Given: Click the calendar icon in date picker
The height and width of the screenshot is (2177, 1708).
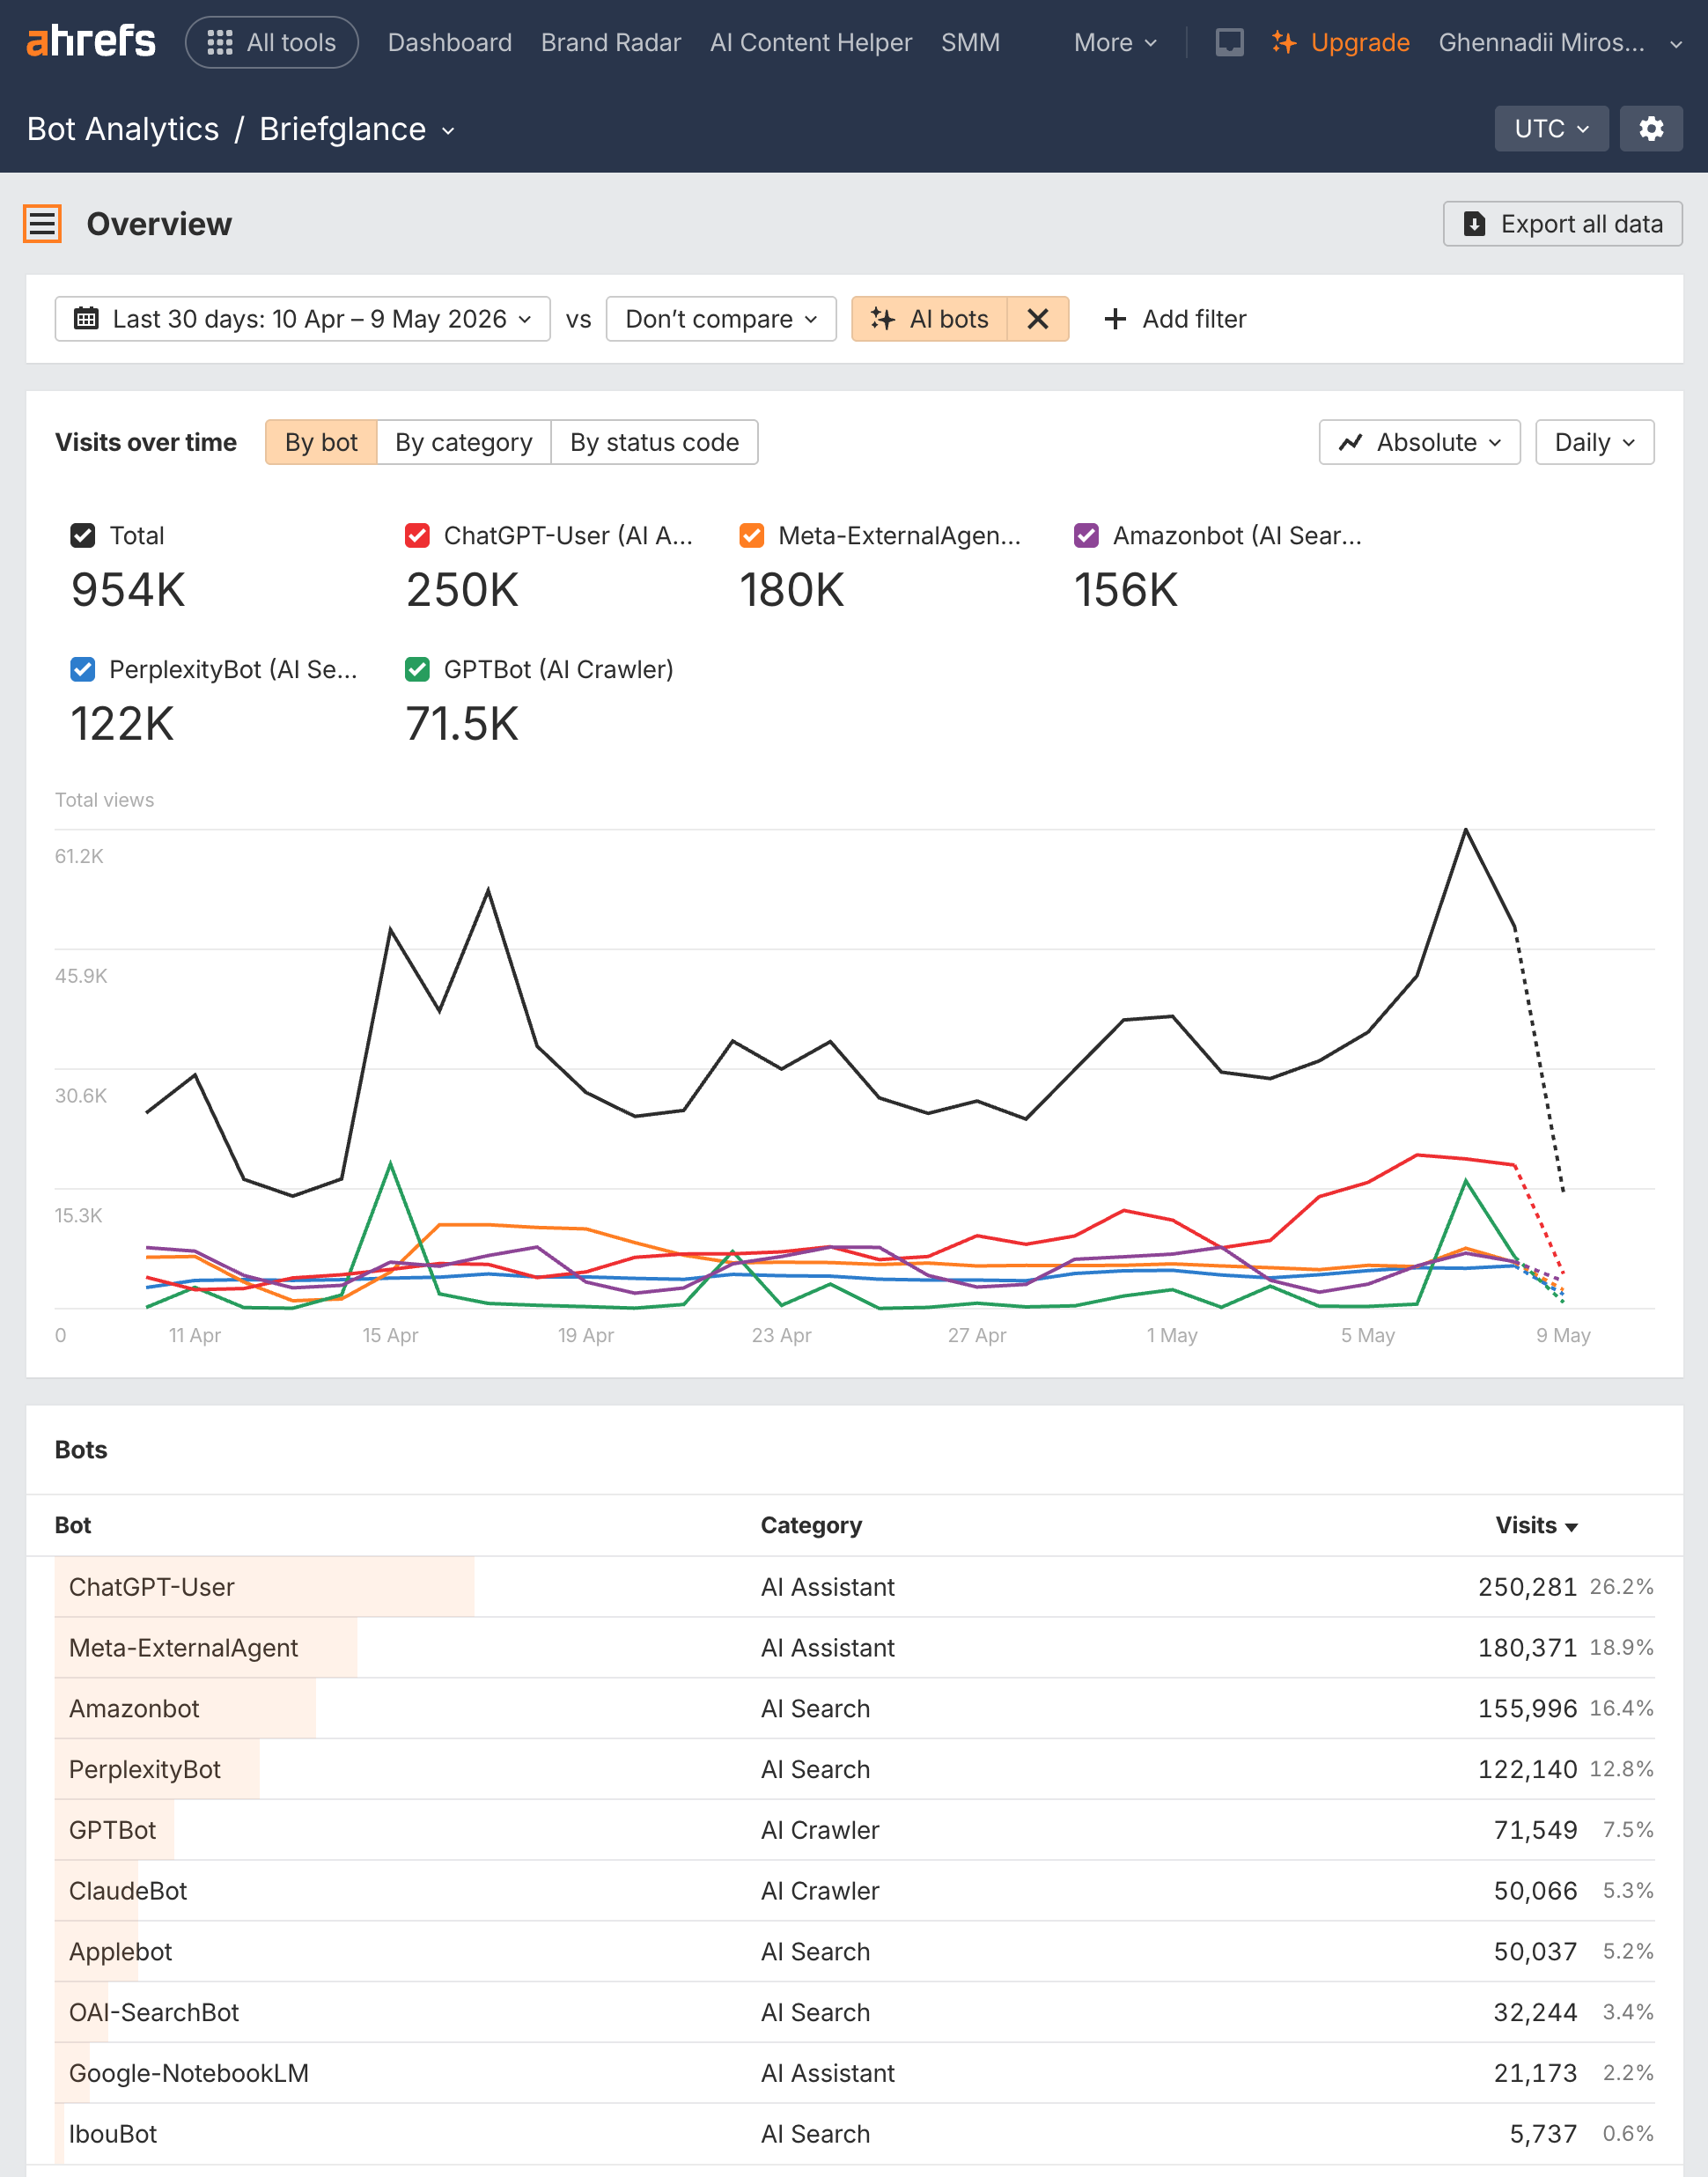Looking at the screenshot, I should [87, 319].
